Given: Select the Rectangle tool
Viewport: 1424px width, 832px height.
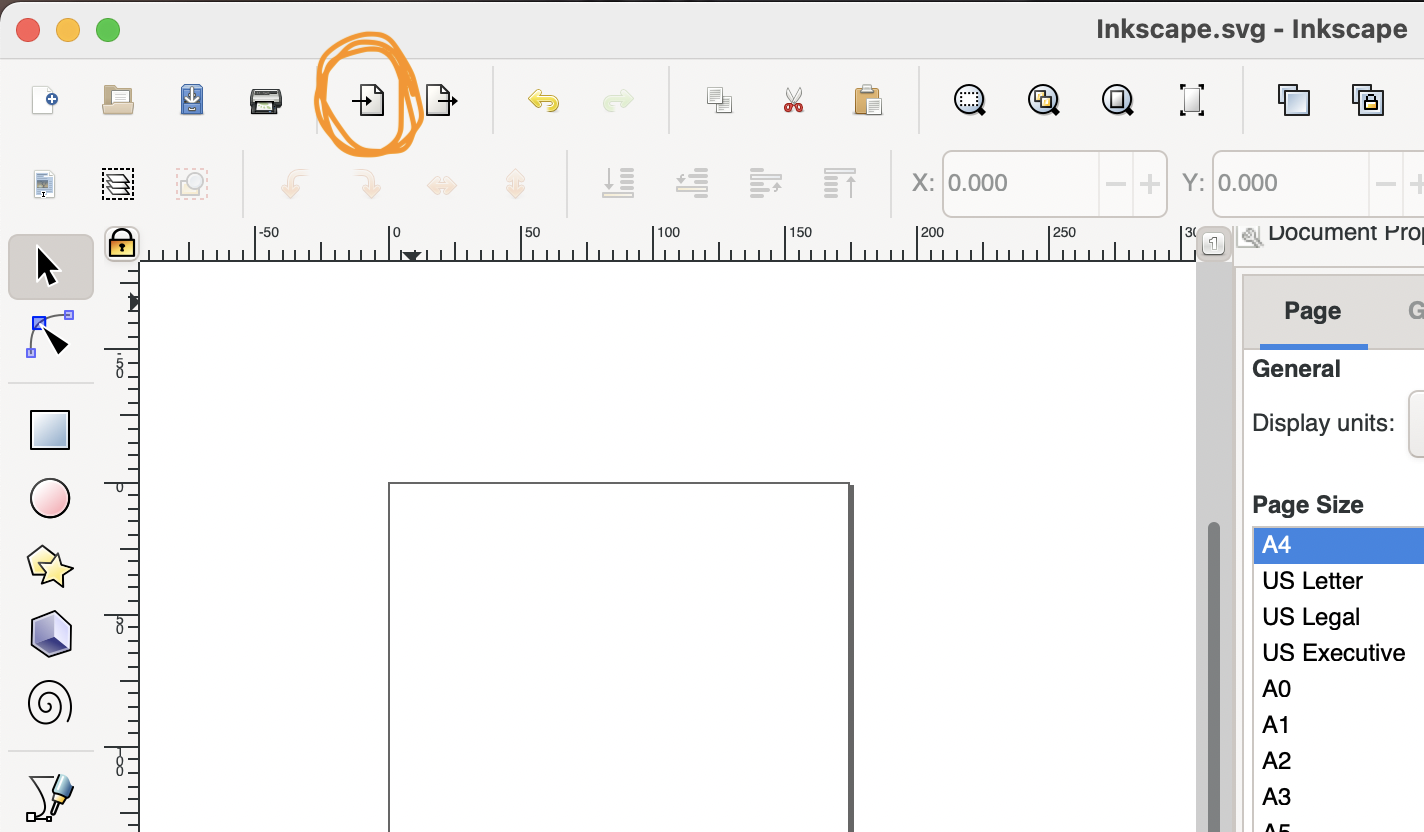Looking at the screenshot, I should pos(50,429).
